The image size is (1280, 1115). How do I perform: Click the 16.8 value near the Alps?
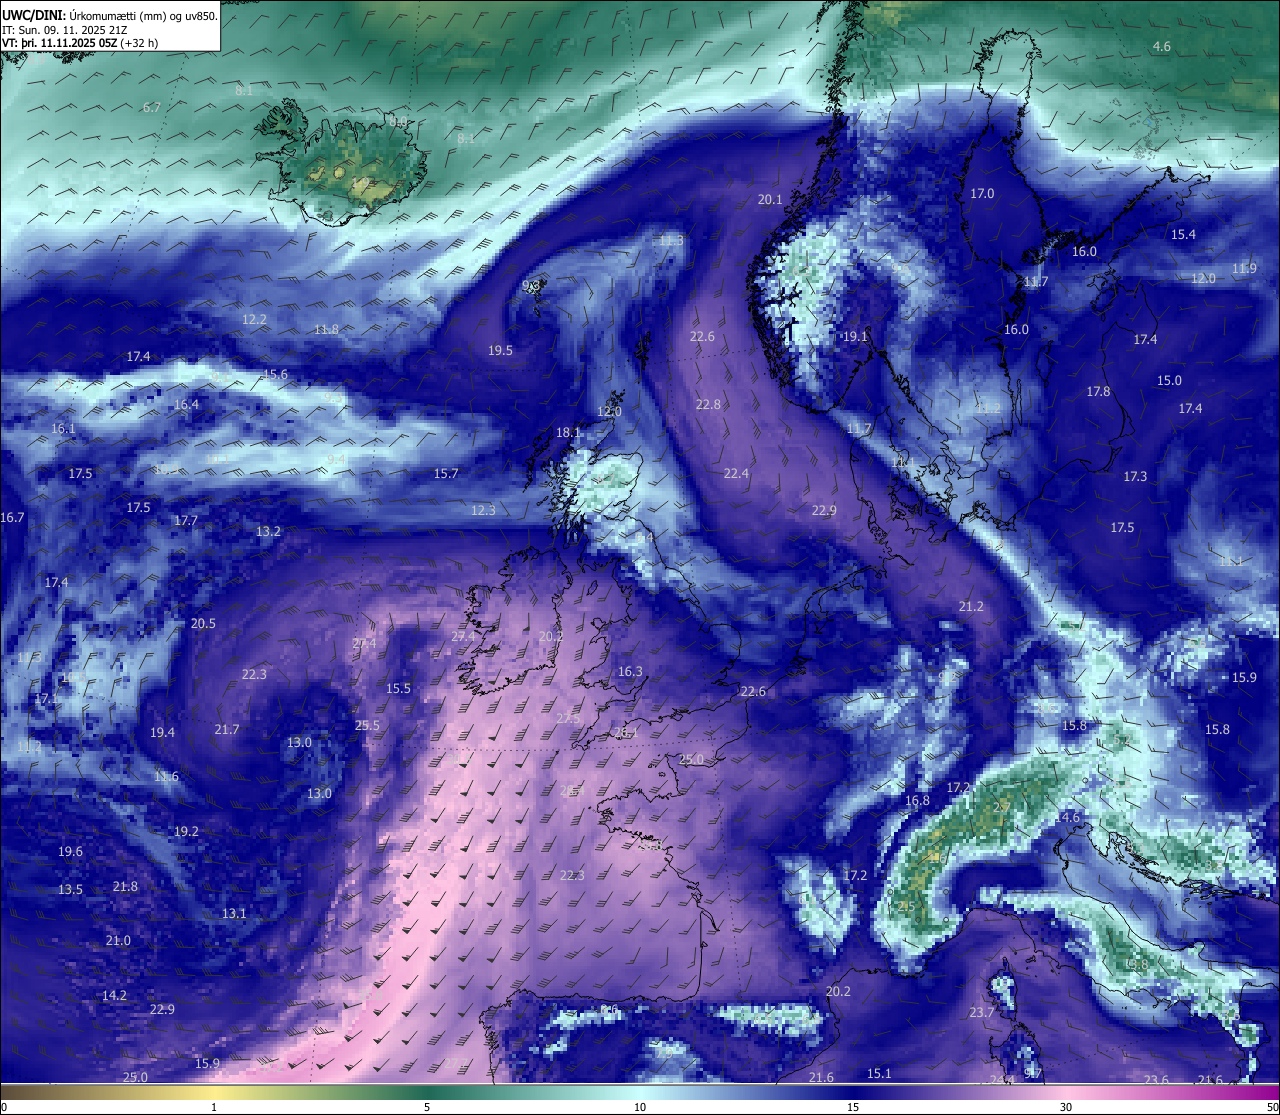(917, 800)
